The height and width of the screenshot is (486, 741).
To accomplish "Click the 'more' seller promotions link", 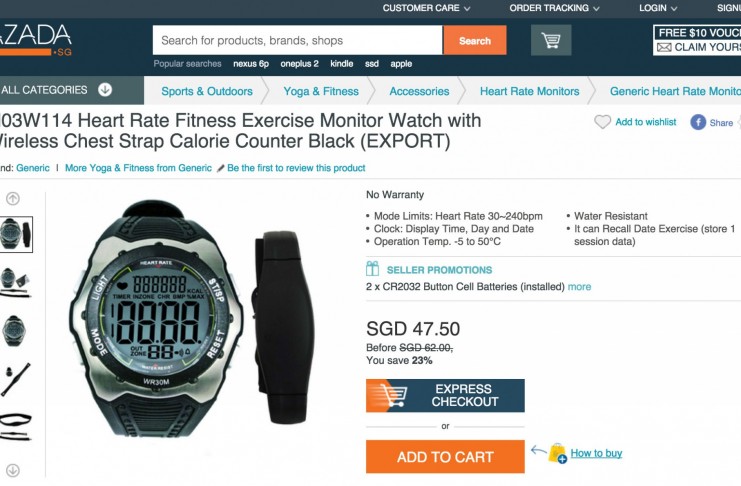I will click(579, 286).
